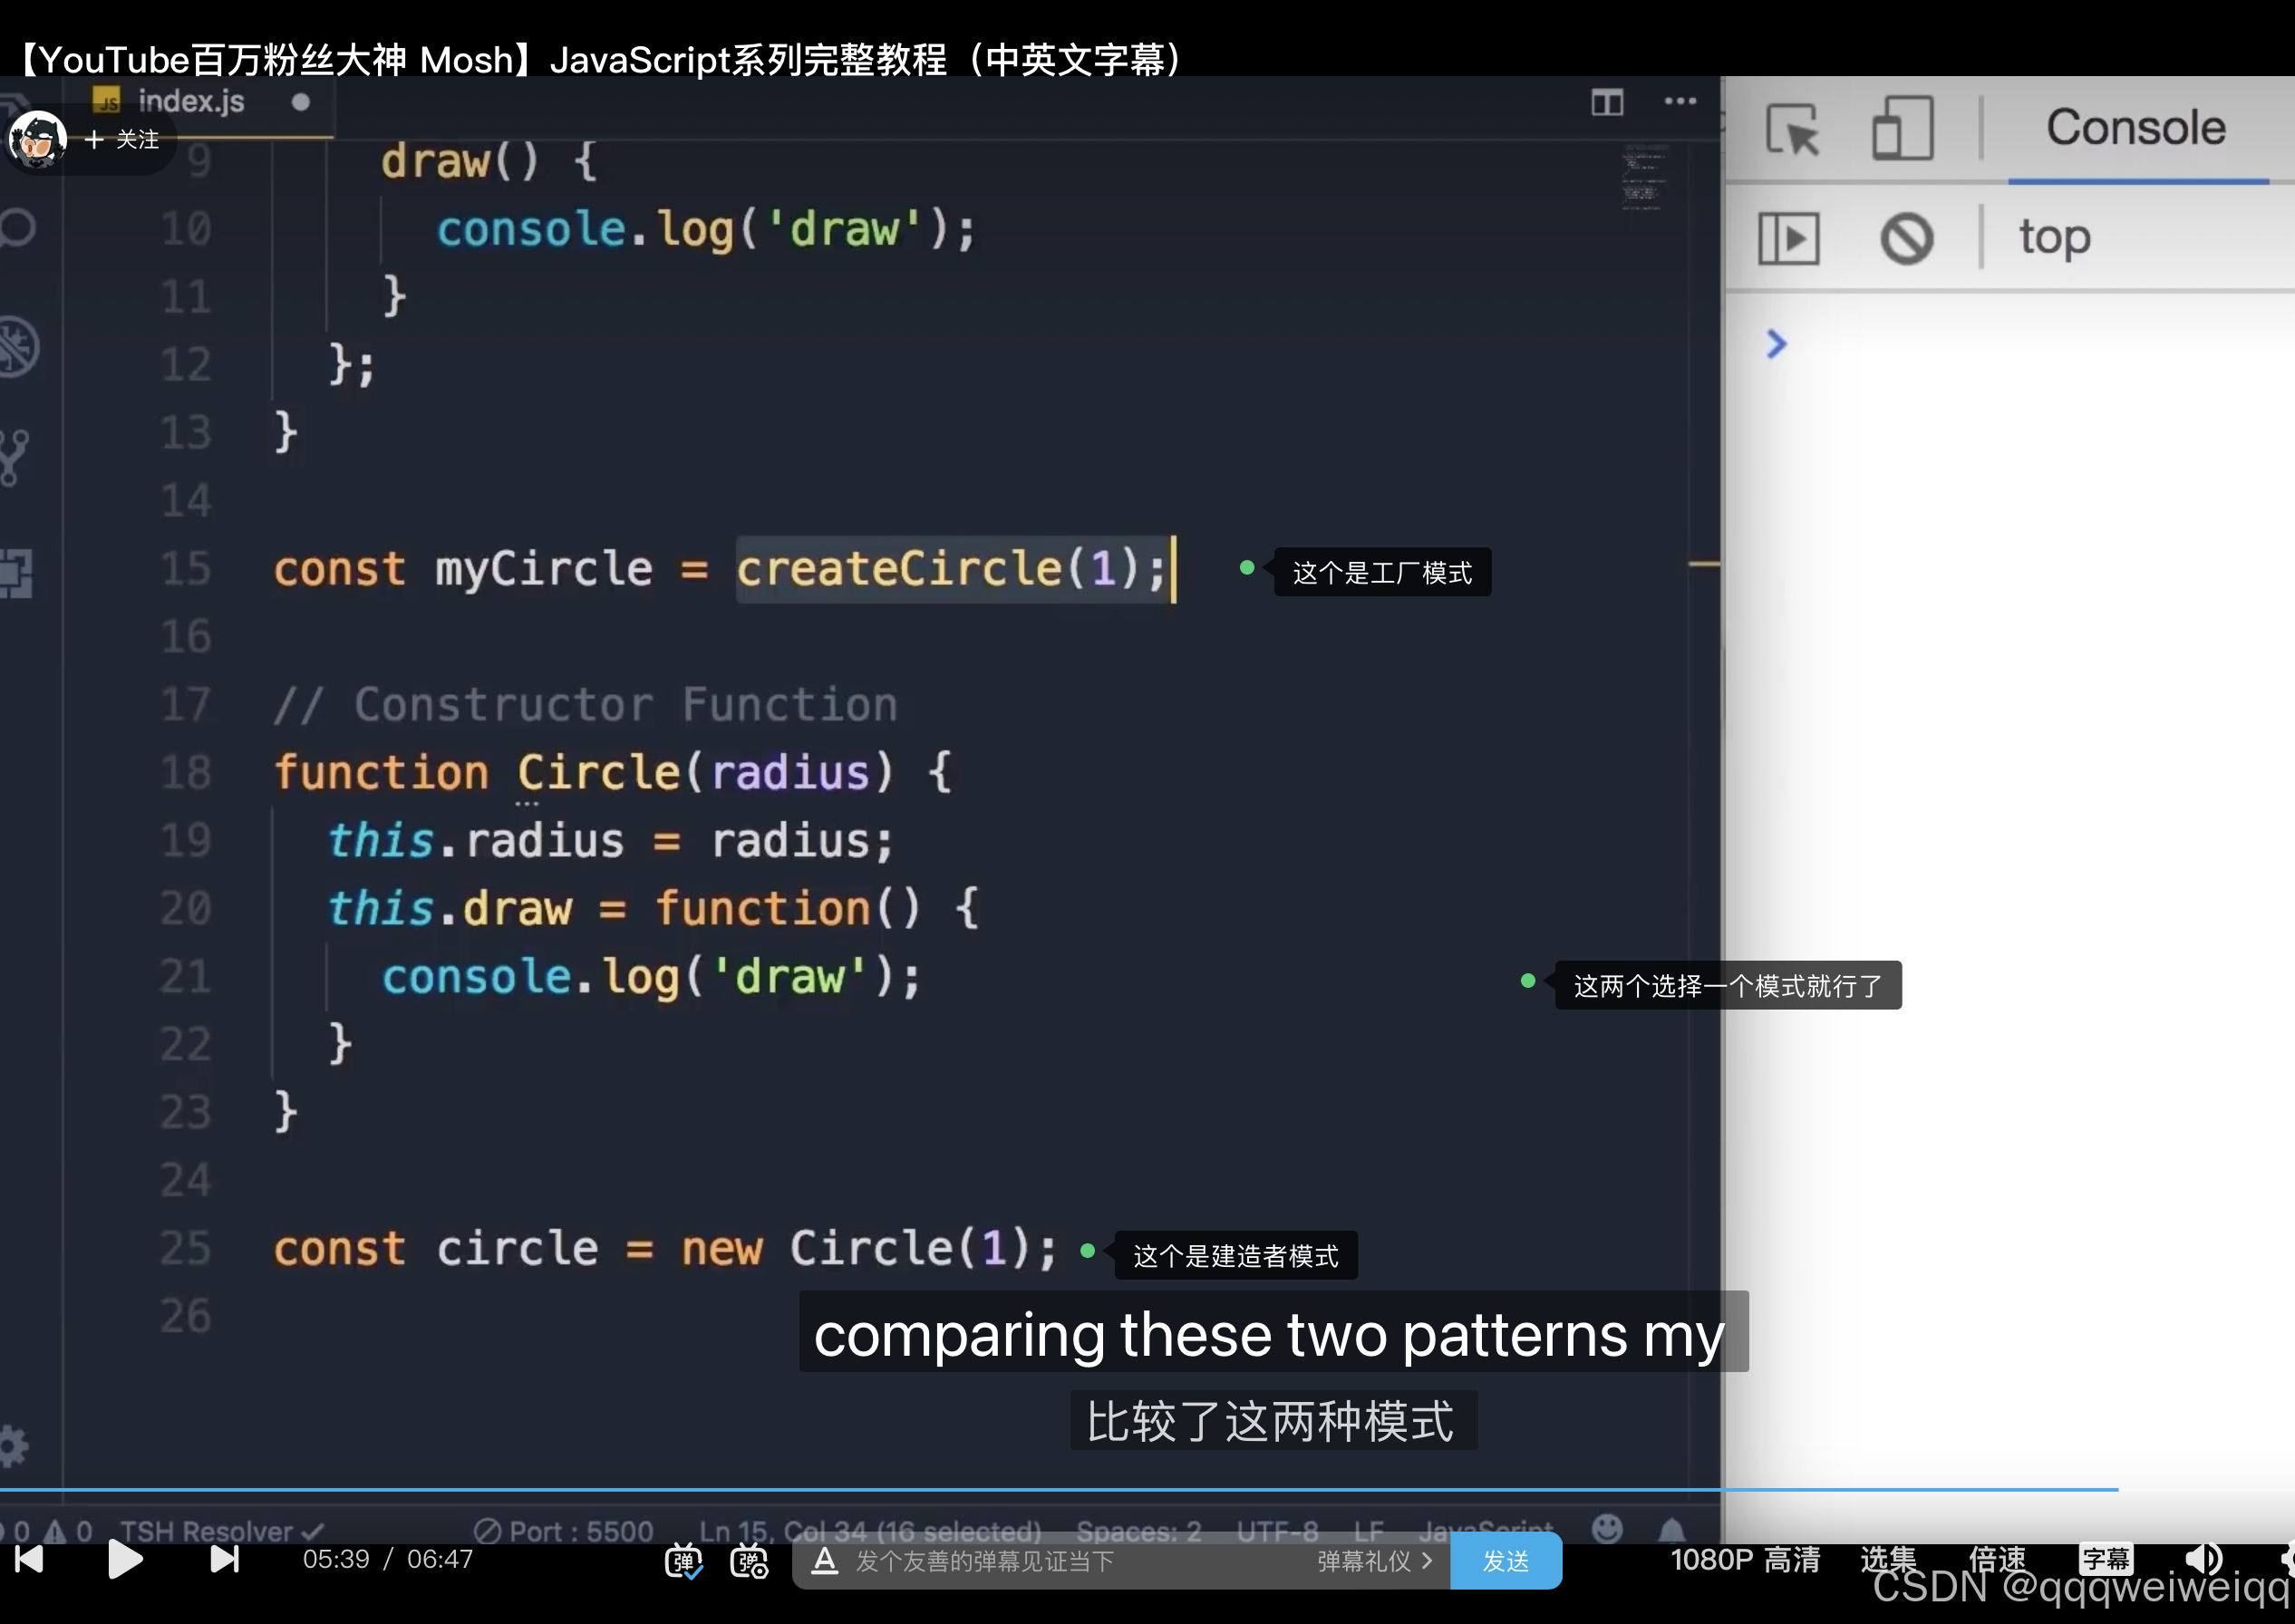2295x1624 pixels.
Task: Click Port : 5500 in status bar
Action: (x=564, y=1530)
